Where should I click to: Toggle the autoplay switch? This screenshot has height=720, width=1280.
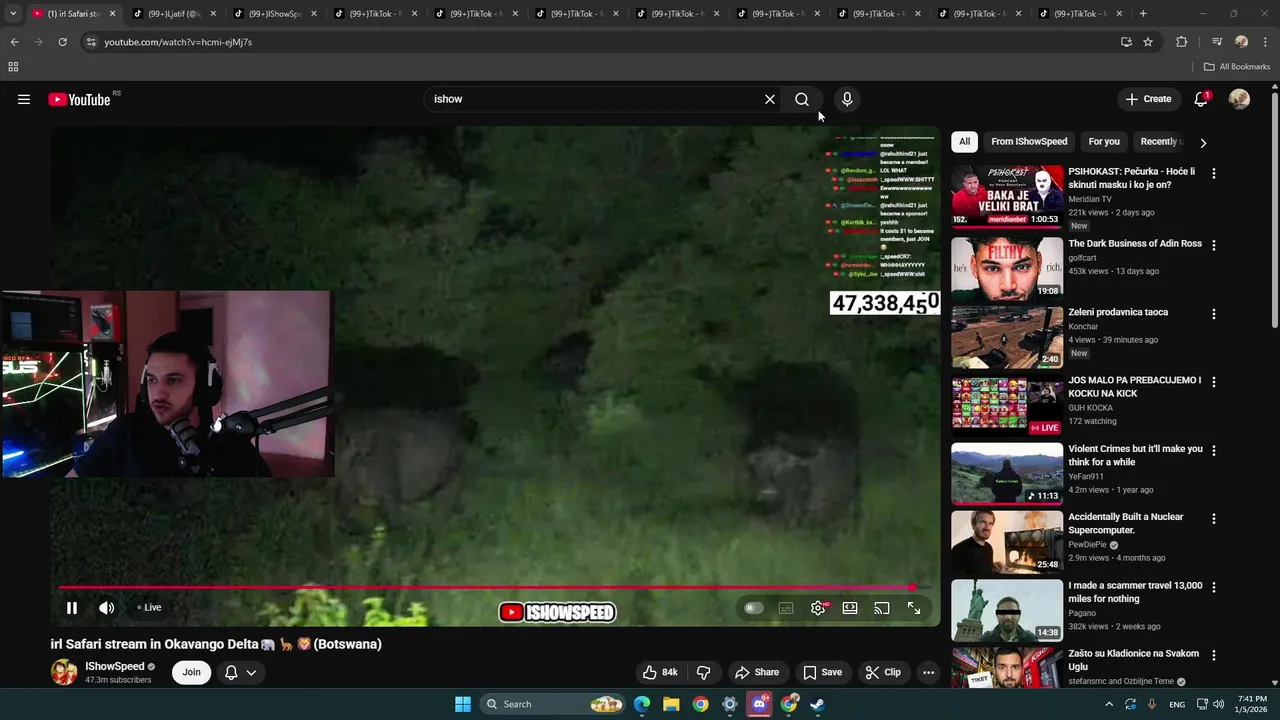[754, 608]
